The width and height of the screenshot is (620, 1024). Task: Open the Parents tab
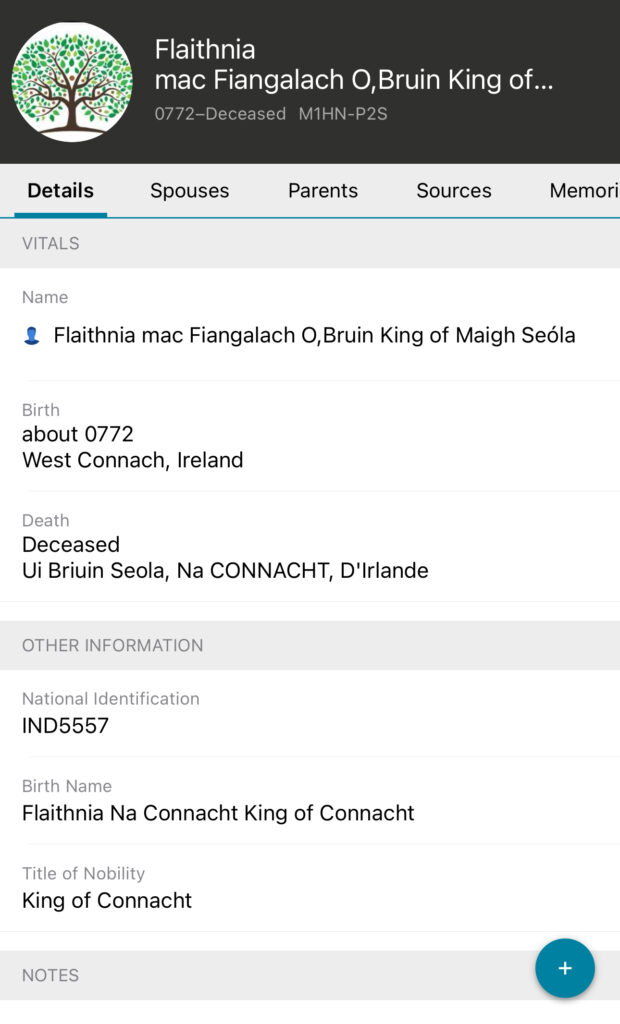(x=322, y=191)
